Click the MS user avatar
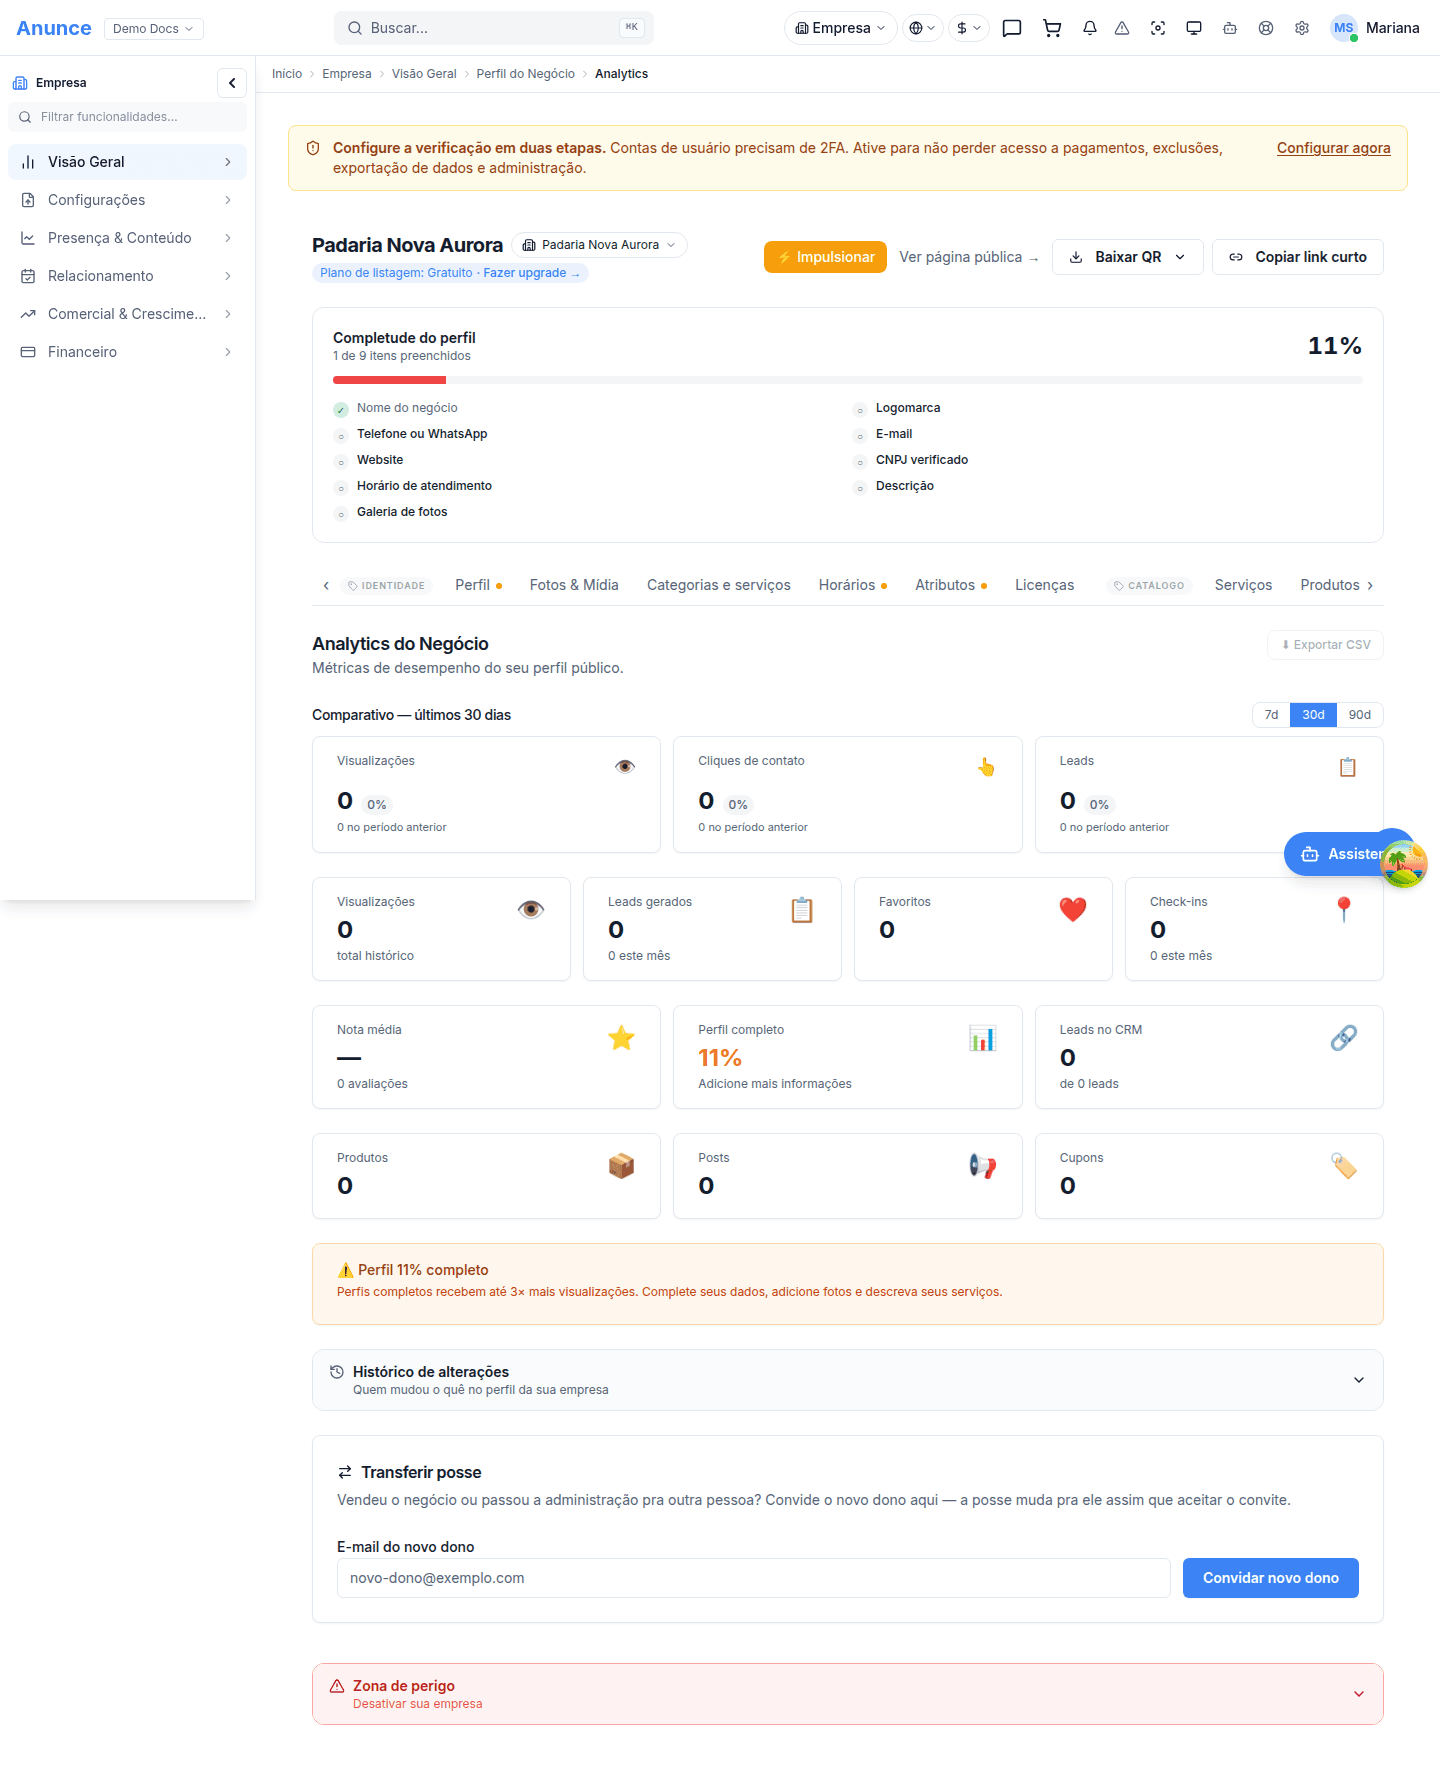1440x1781 pixels. click(x=1344, y=28)
